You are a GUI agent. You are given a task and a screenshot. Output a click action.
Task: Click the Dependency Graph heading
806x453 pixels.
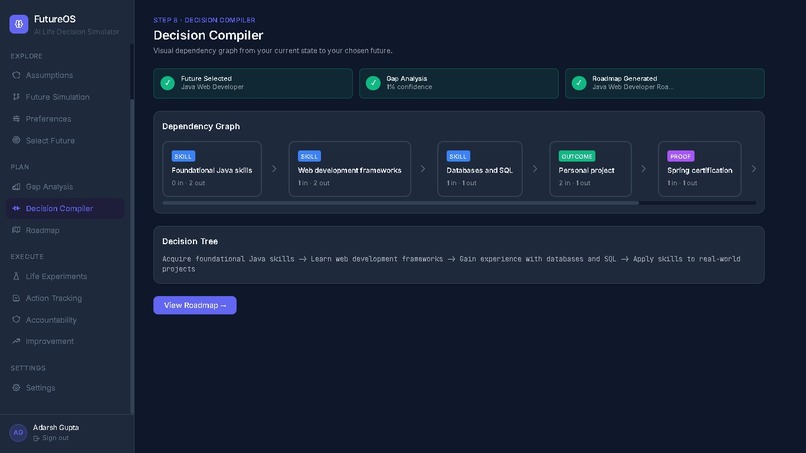201,126
